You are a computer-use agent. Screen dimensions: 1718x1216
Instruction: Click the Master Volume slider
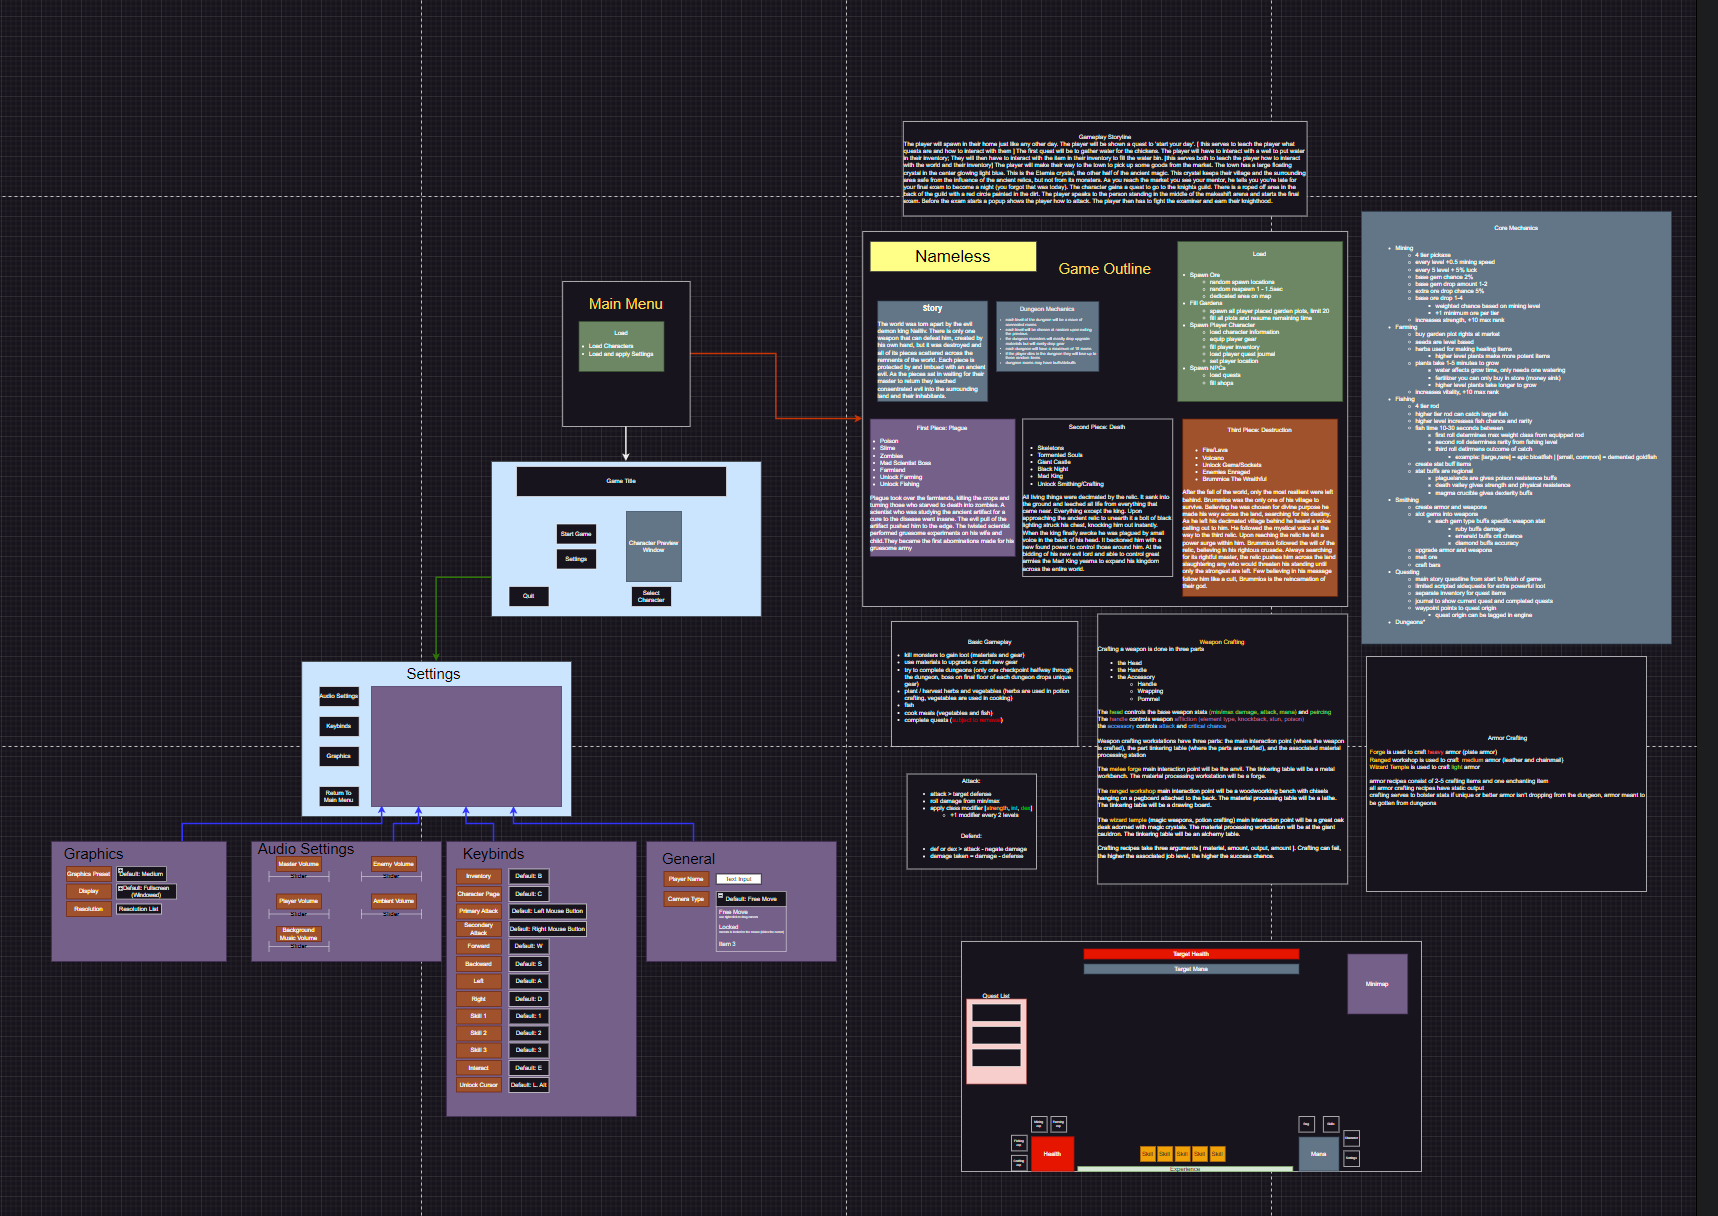pos(298,877)
